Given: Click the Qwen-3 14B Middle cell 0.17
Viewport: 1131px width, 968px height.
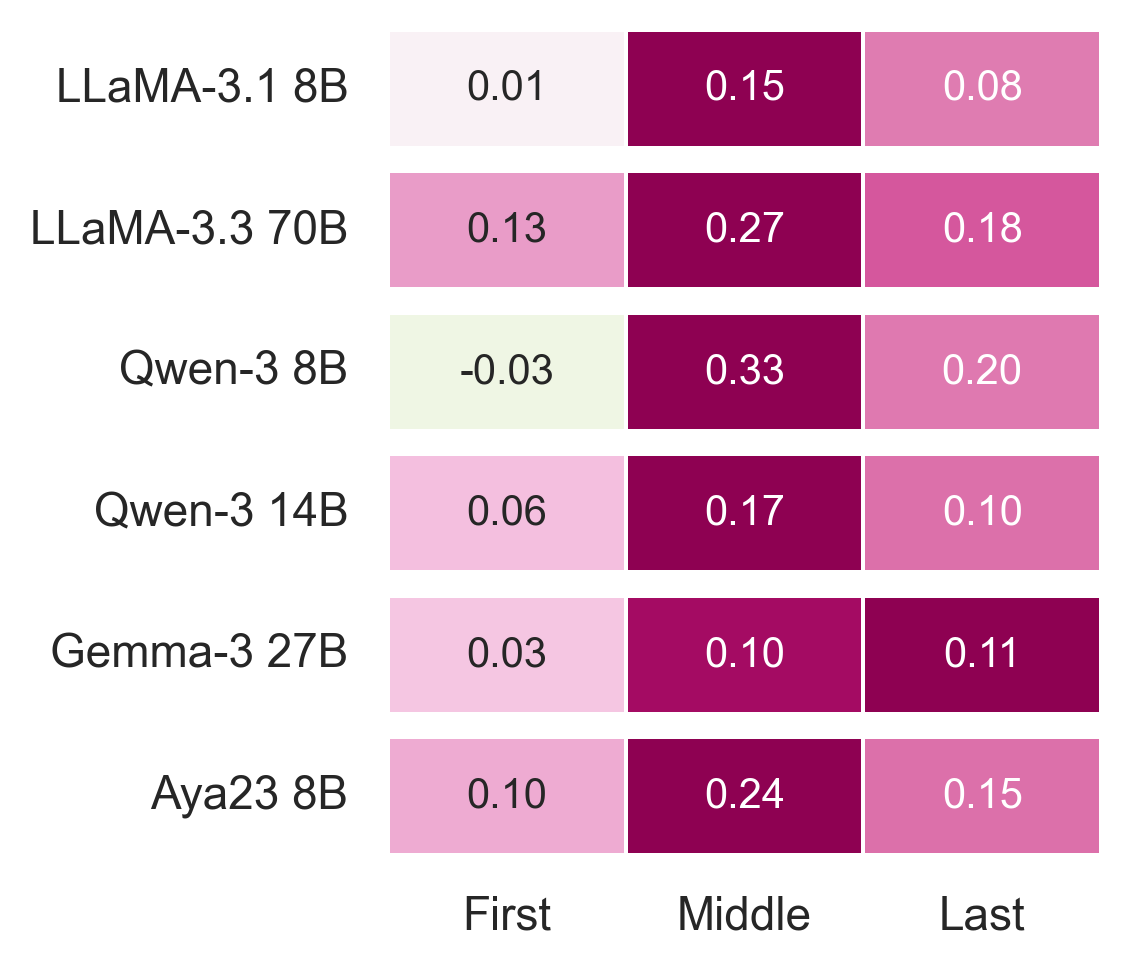Looking at the screenshot, I should [x=744, y=513].
